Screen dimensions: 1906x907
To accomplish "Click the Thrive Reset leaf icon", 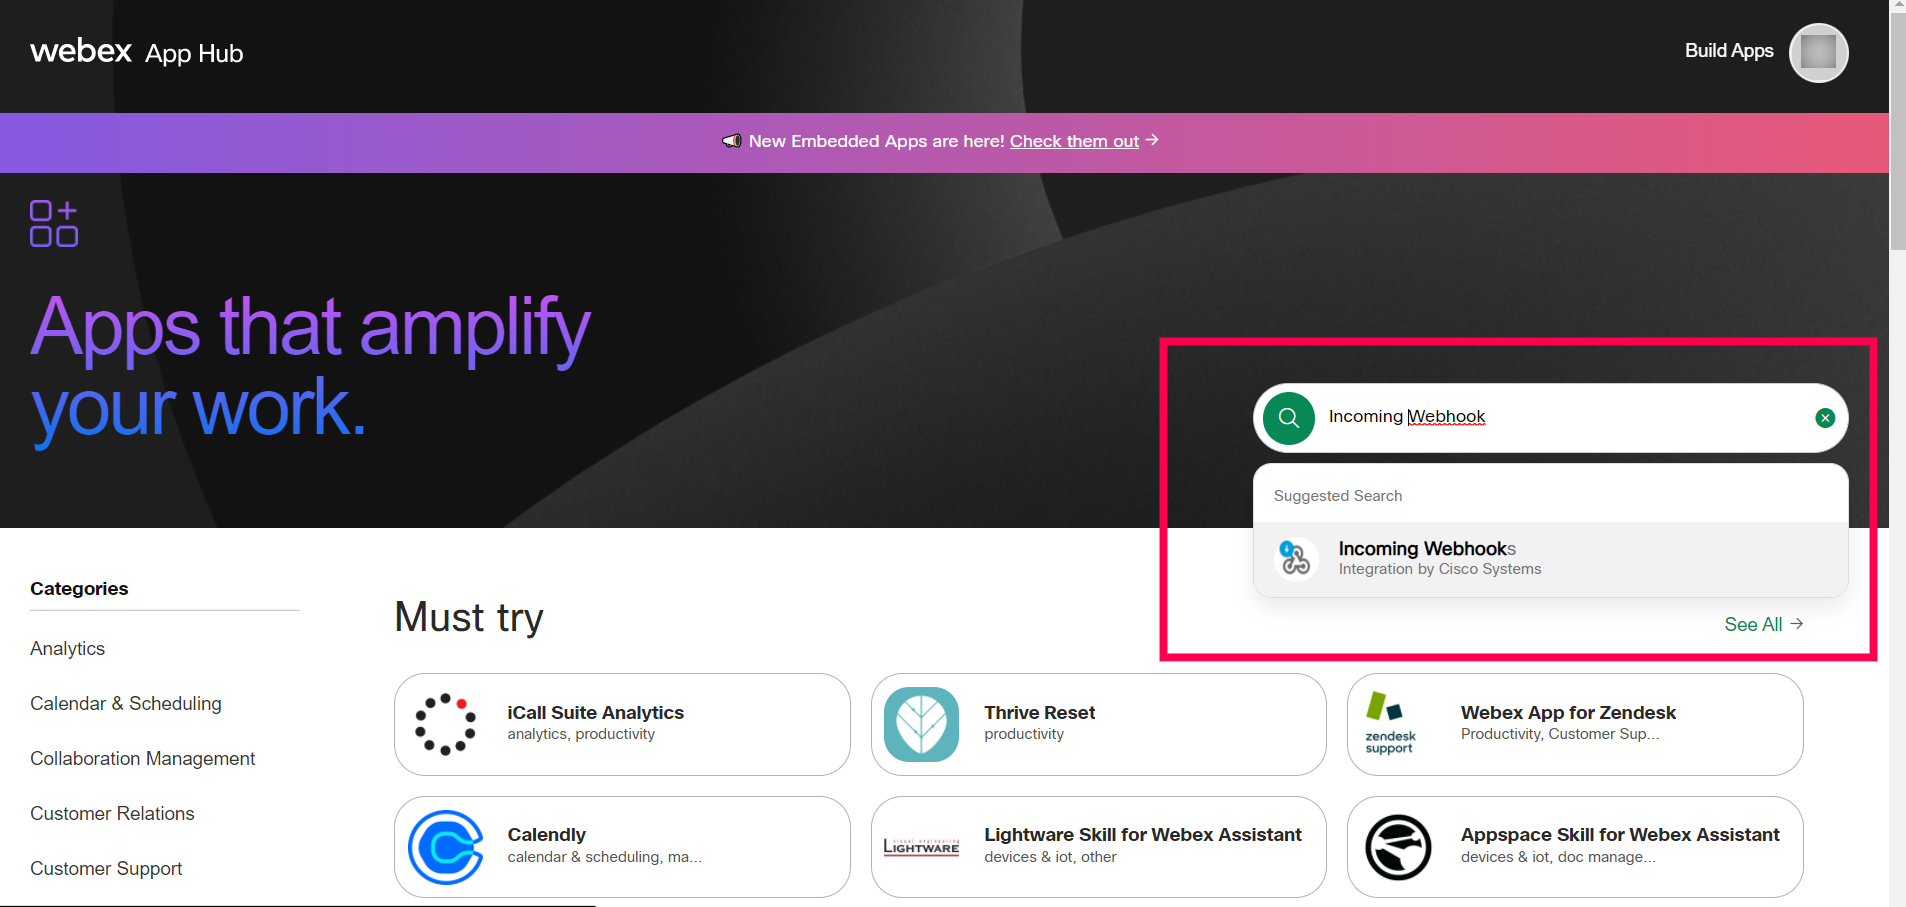I will pos(921,723).
